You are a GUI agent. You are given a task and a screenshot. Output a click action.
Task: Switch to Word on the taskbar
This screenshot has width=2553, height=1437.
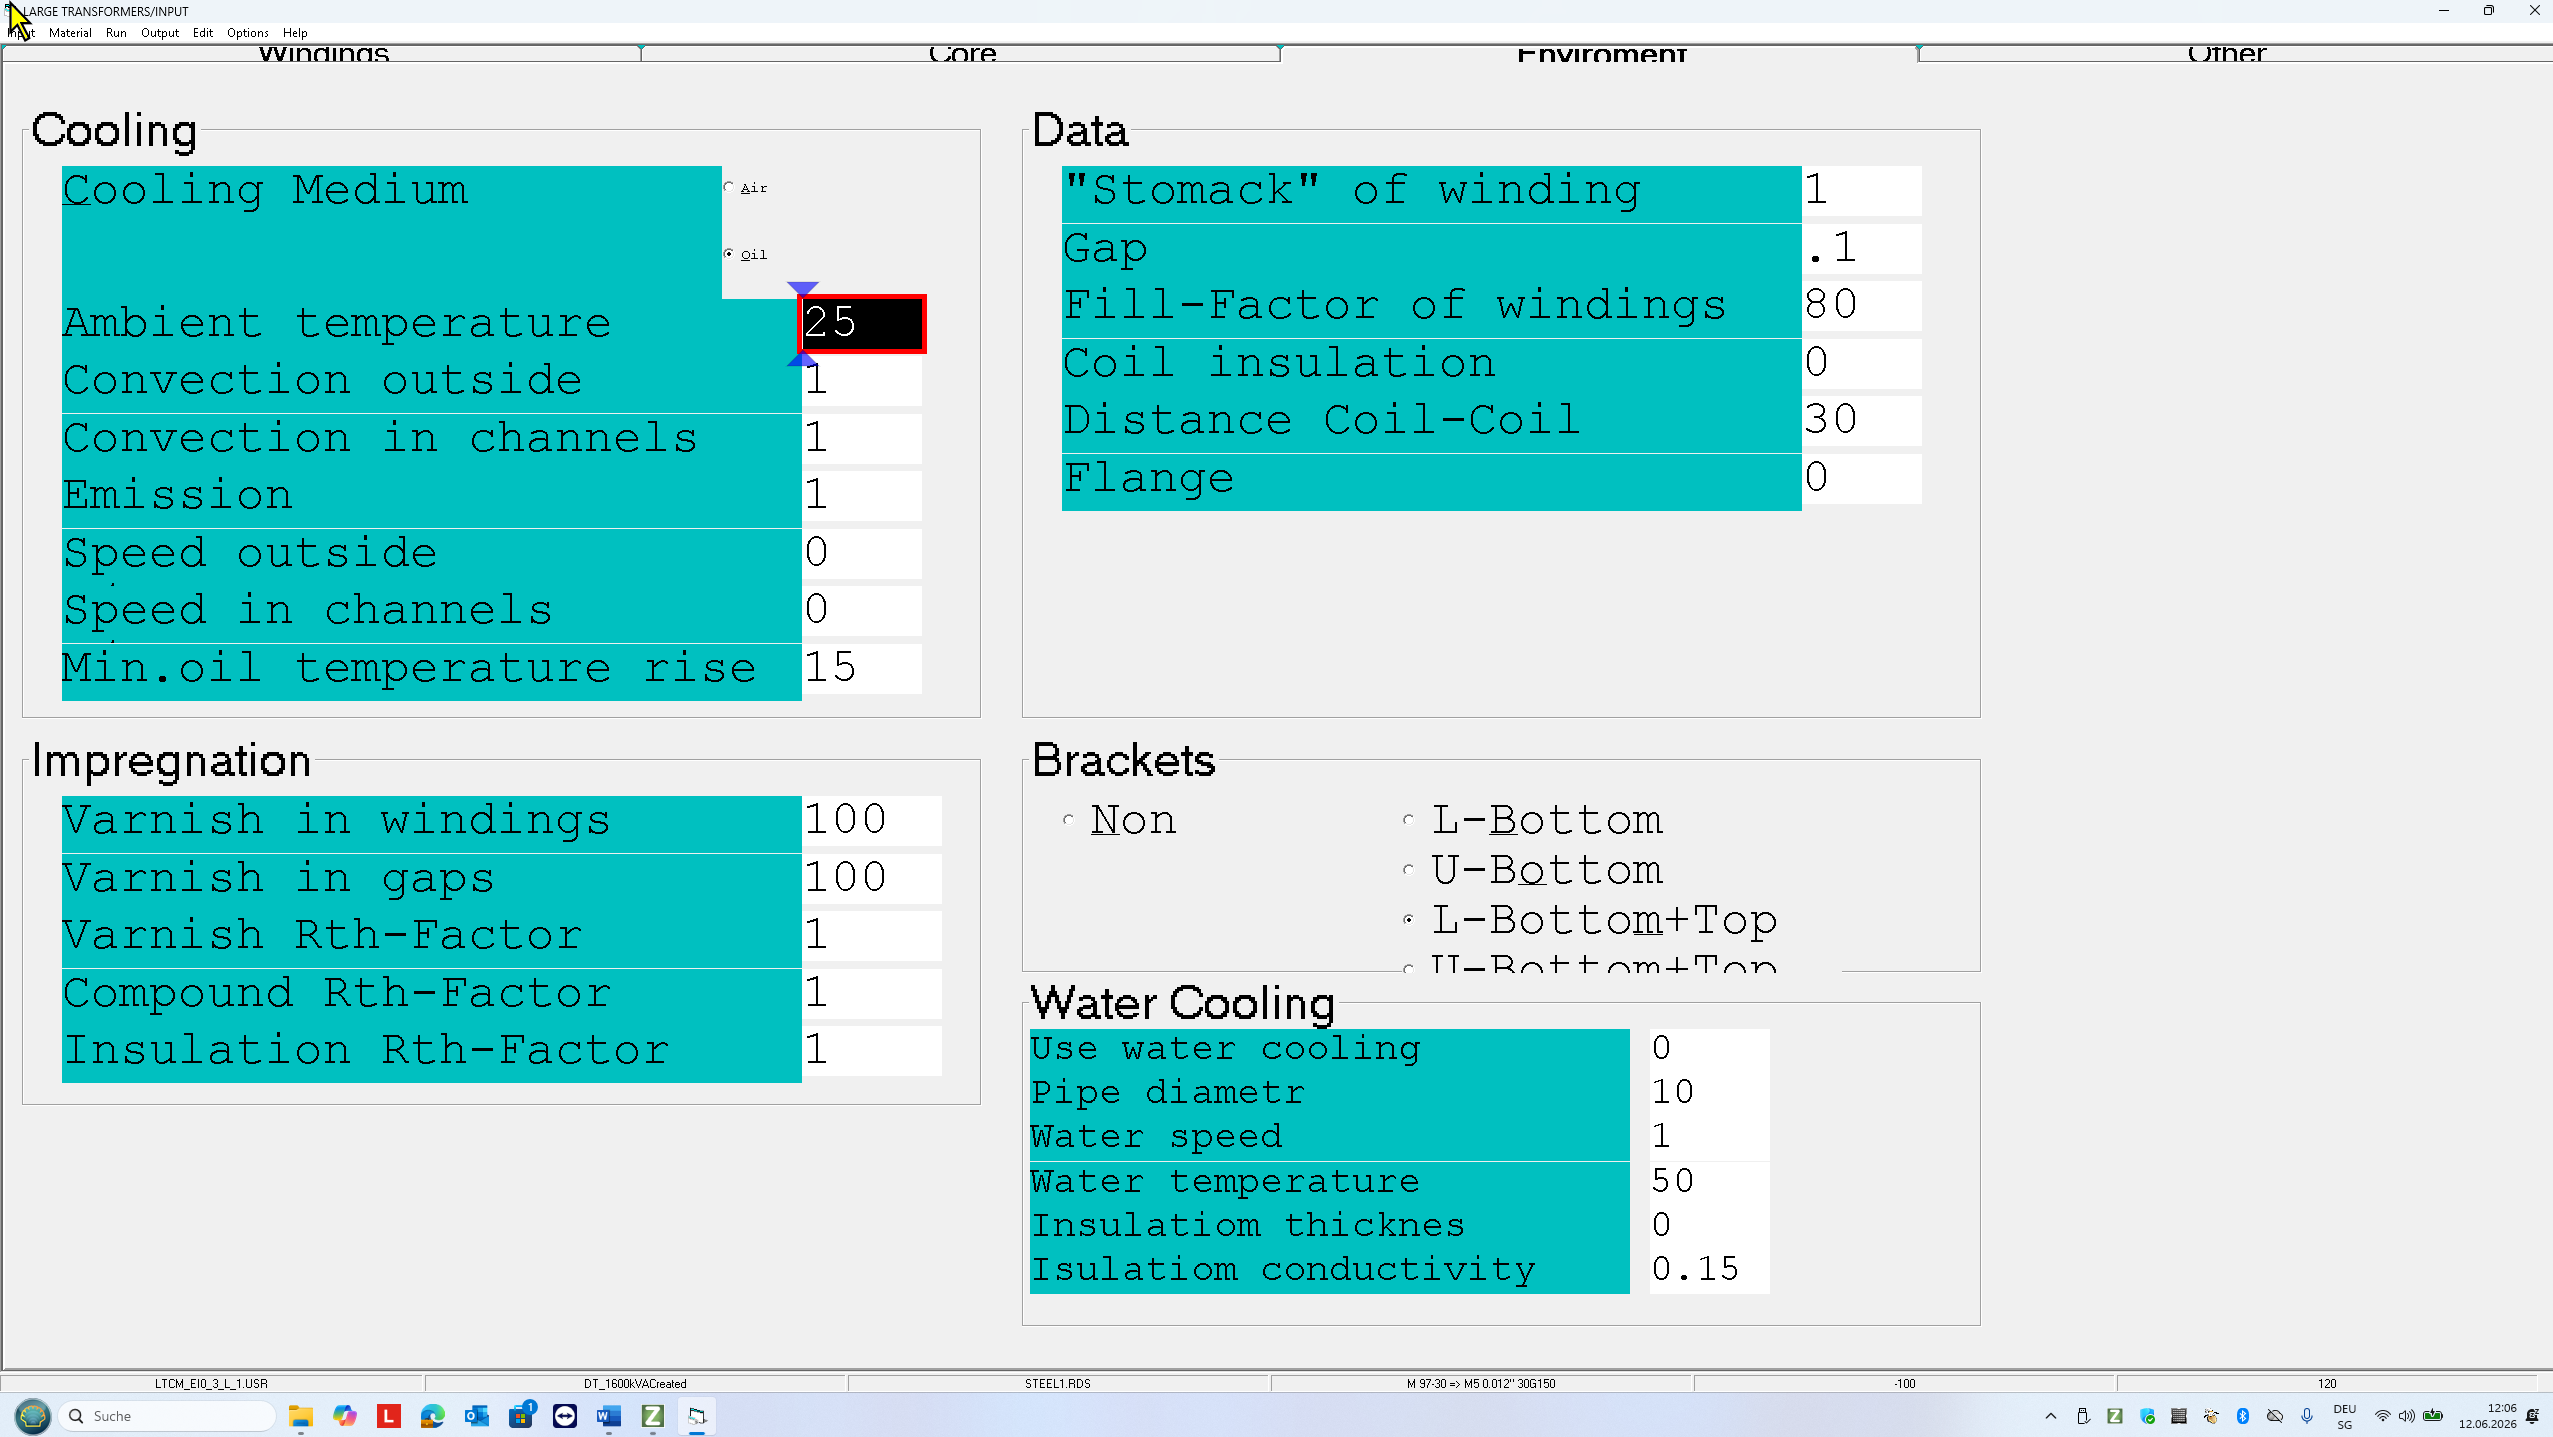coord(609,1416)
